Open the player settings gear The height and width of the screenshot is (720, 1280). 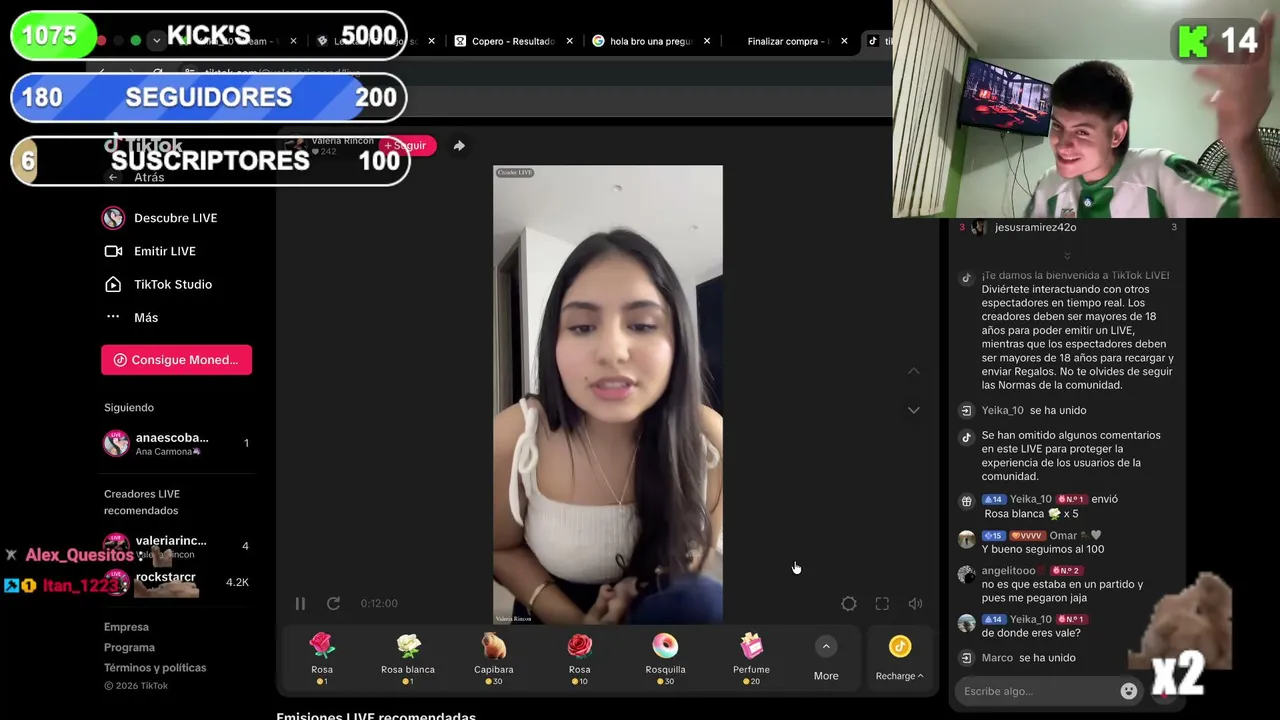[849, 603]
